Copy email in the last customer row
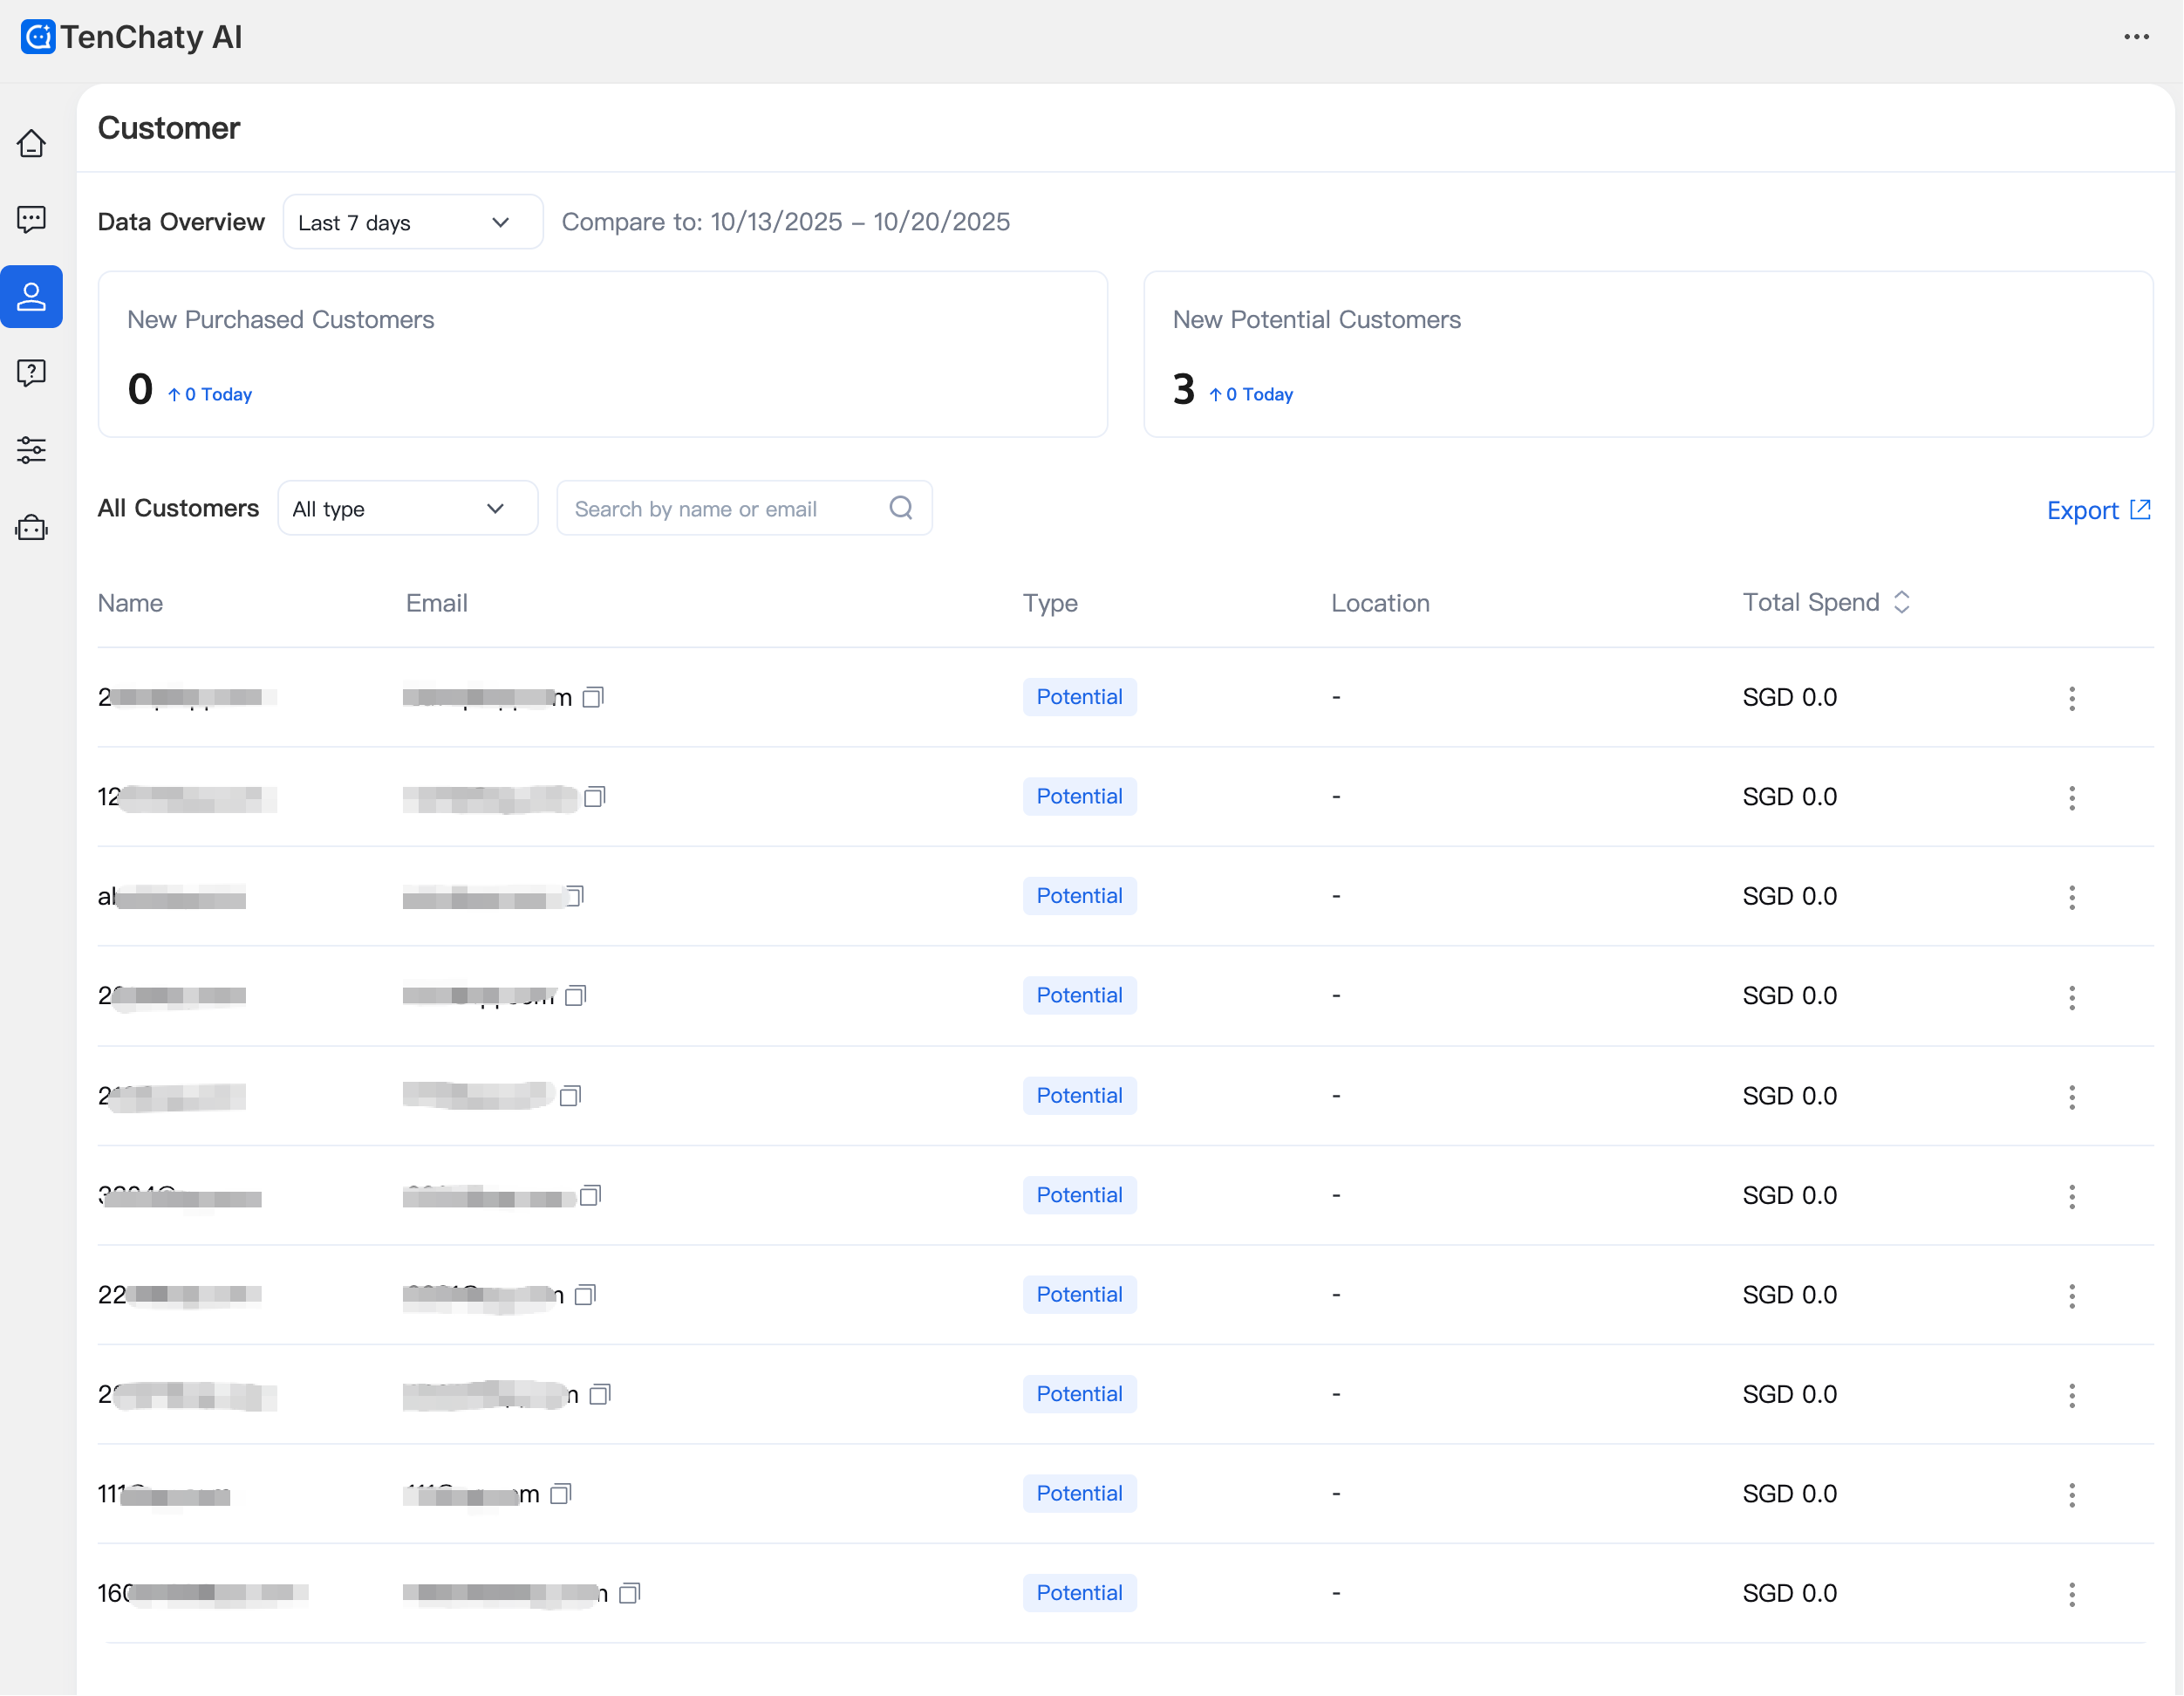The width and height of the screenshot is (2184, 1696). click(x=629, y=1593)
